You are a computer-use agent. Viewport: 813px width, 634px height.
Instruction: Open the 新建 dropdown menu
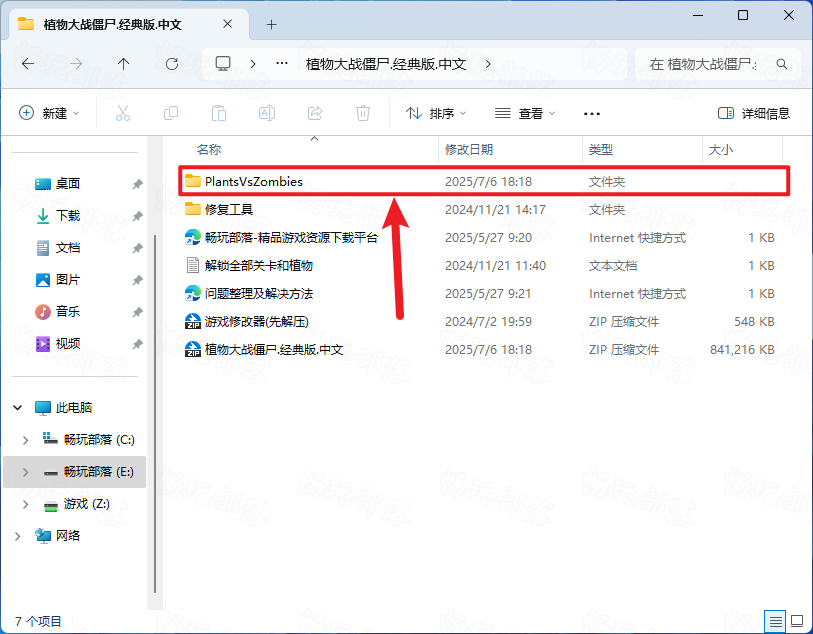point(49,113)
